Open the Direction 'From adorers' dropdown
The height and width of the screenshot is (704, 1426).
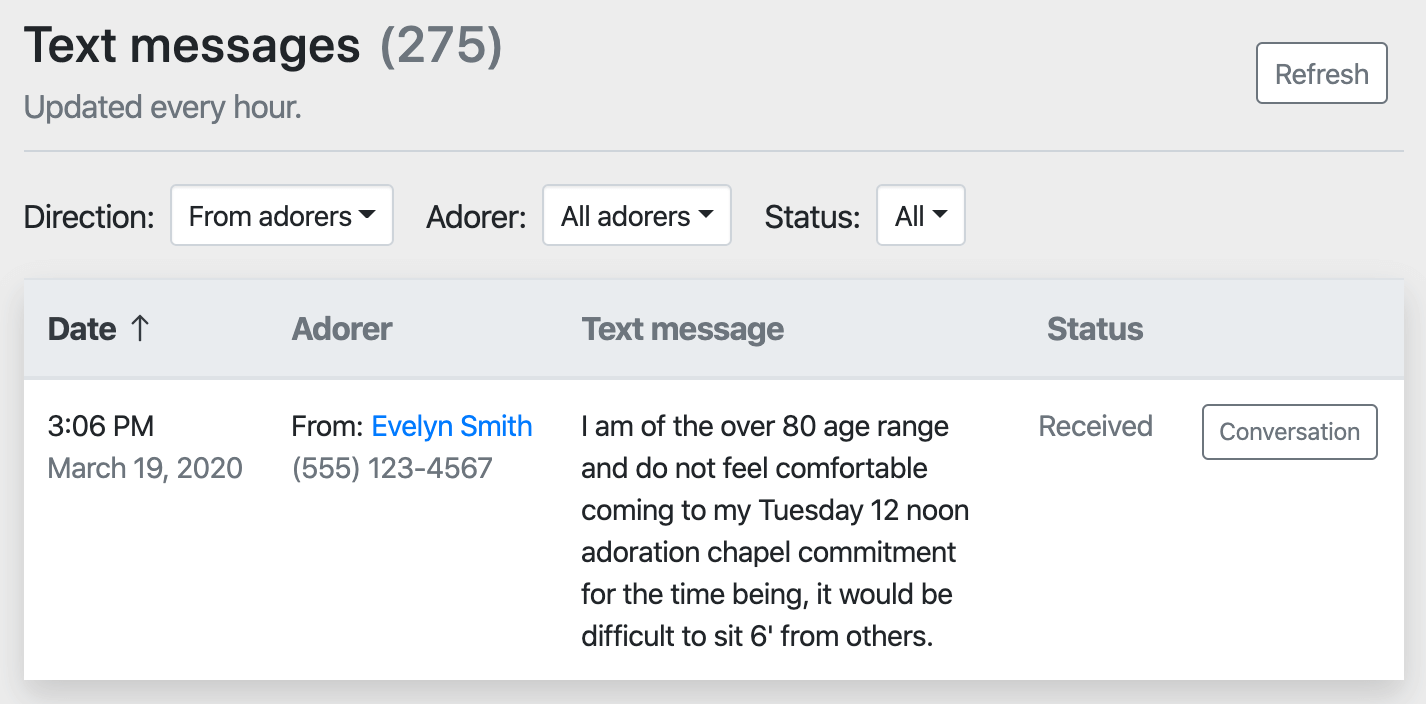[281, 216]
